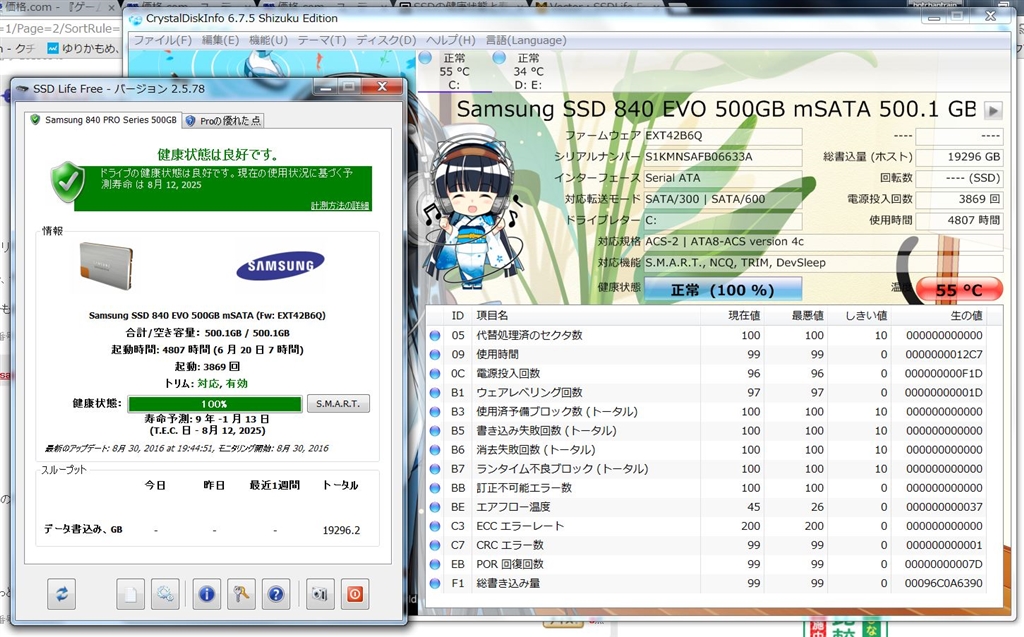Click the red power exit button in SSD Life

click(354, 594)
